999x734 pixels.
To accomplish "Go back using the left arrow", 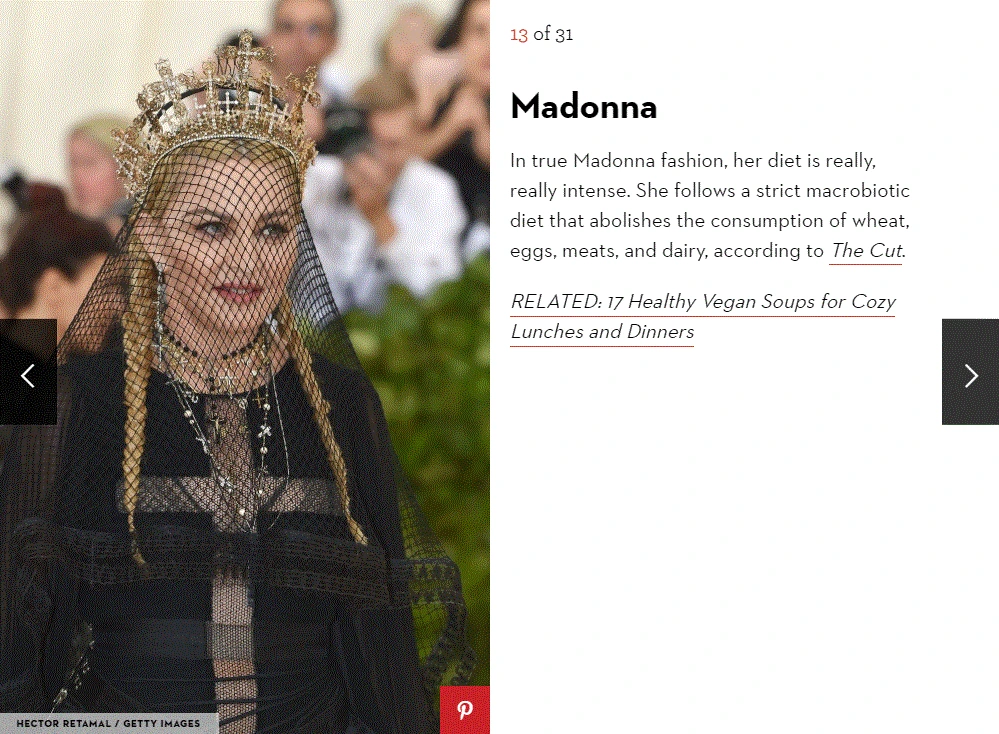I will pyautogui.click(x=28, y=372).
